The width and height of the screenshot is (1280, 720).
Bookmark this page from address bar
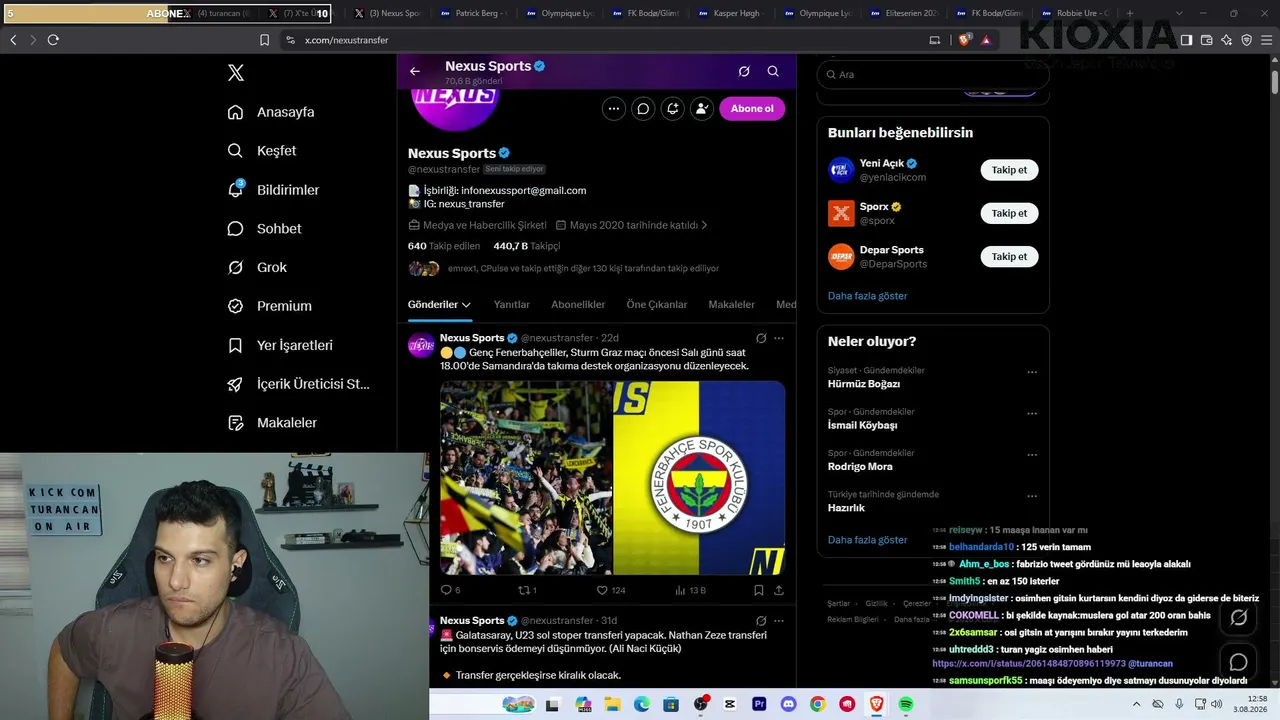click(x=264, y=40)
